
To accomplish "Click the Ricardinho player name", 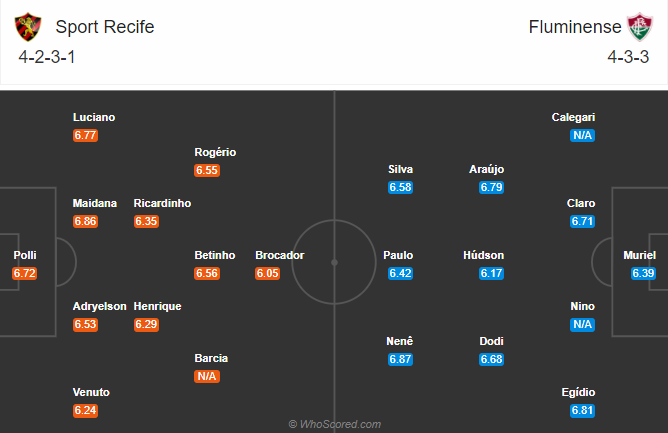I will (162, 203).
